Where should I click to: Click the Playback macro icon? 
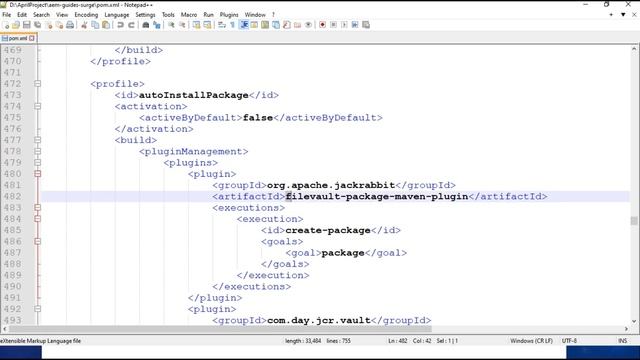pyautogui.click(x=344, y=25)
